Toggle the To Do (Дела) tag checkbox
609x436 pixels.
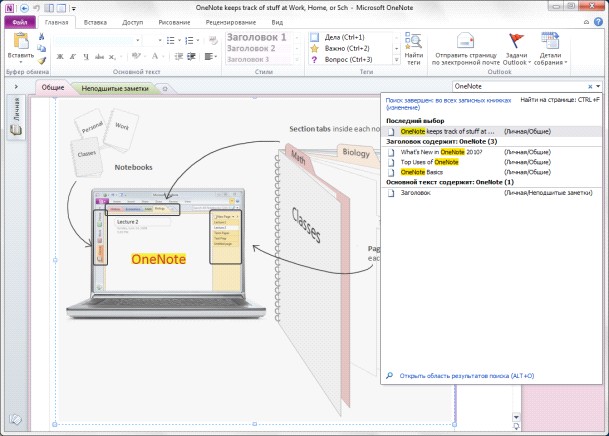tap(315, 37)
